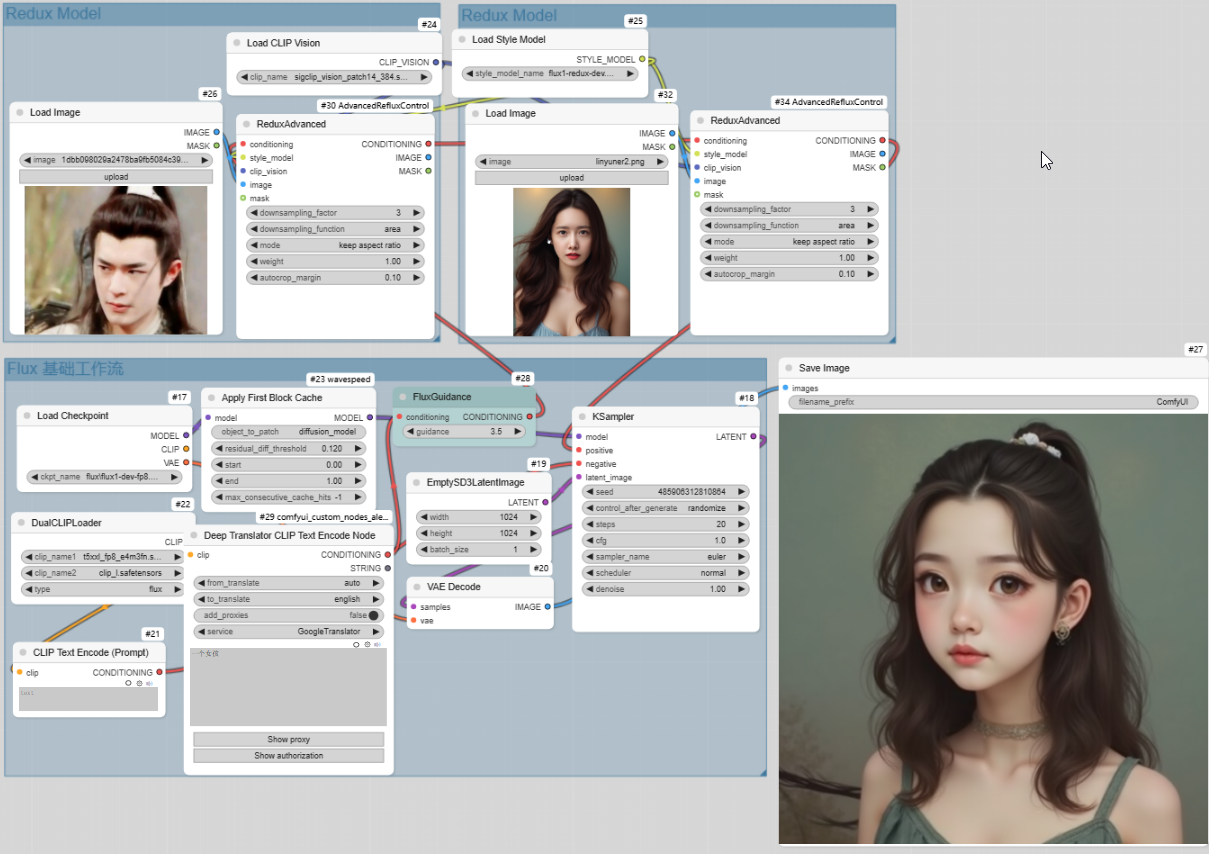Collapse the Save Image node dot
Screen dimensions: 1209x854
789,368
